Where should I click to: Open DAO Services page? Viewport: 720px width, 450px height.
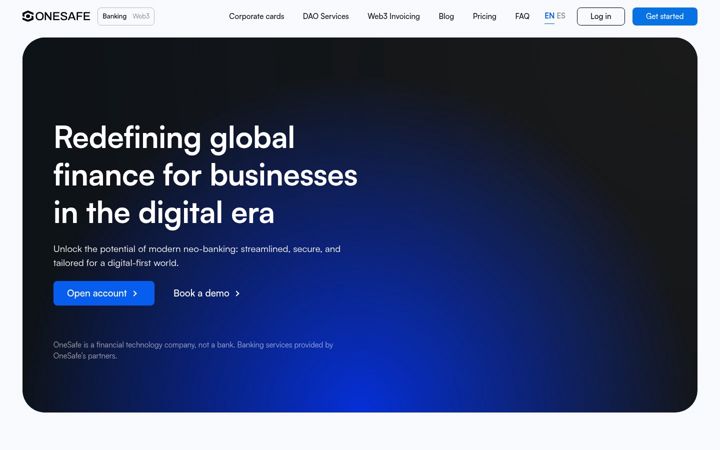tap(326, 16)
